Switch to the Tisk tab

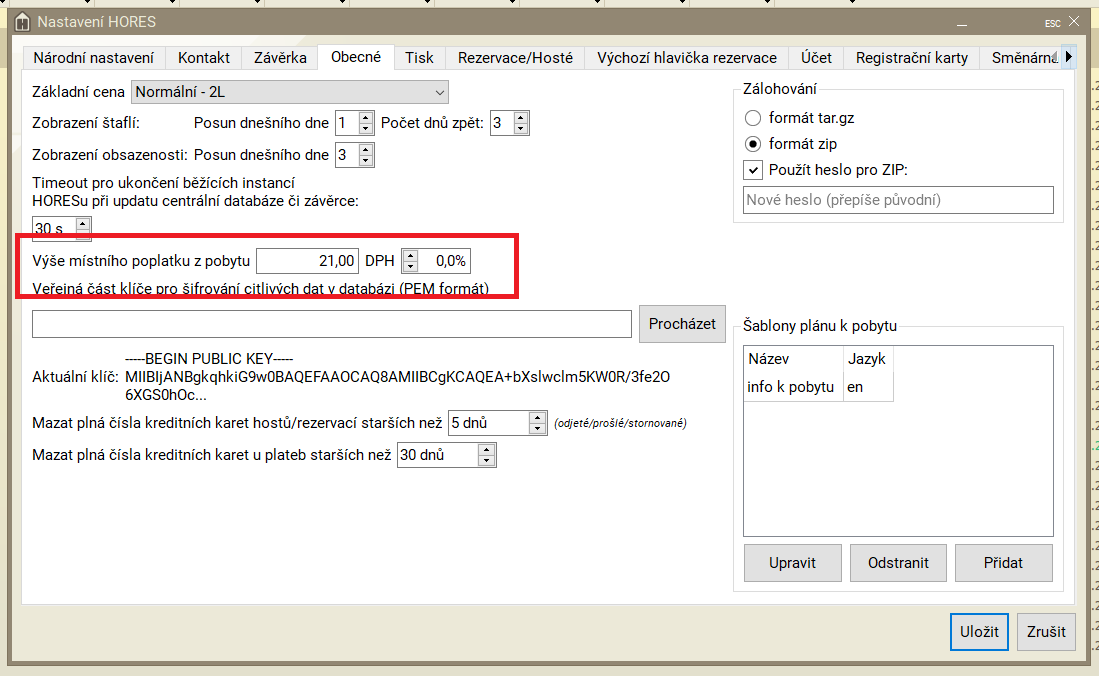point(419,58)
